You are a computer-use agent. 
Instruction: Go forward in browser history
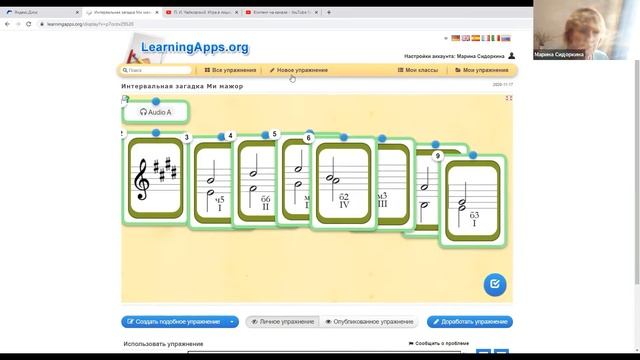coord(18,24)
